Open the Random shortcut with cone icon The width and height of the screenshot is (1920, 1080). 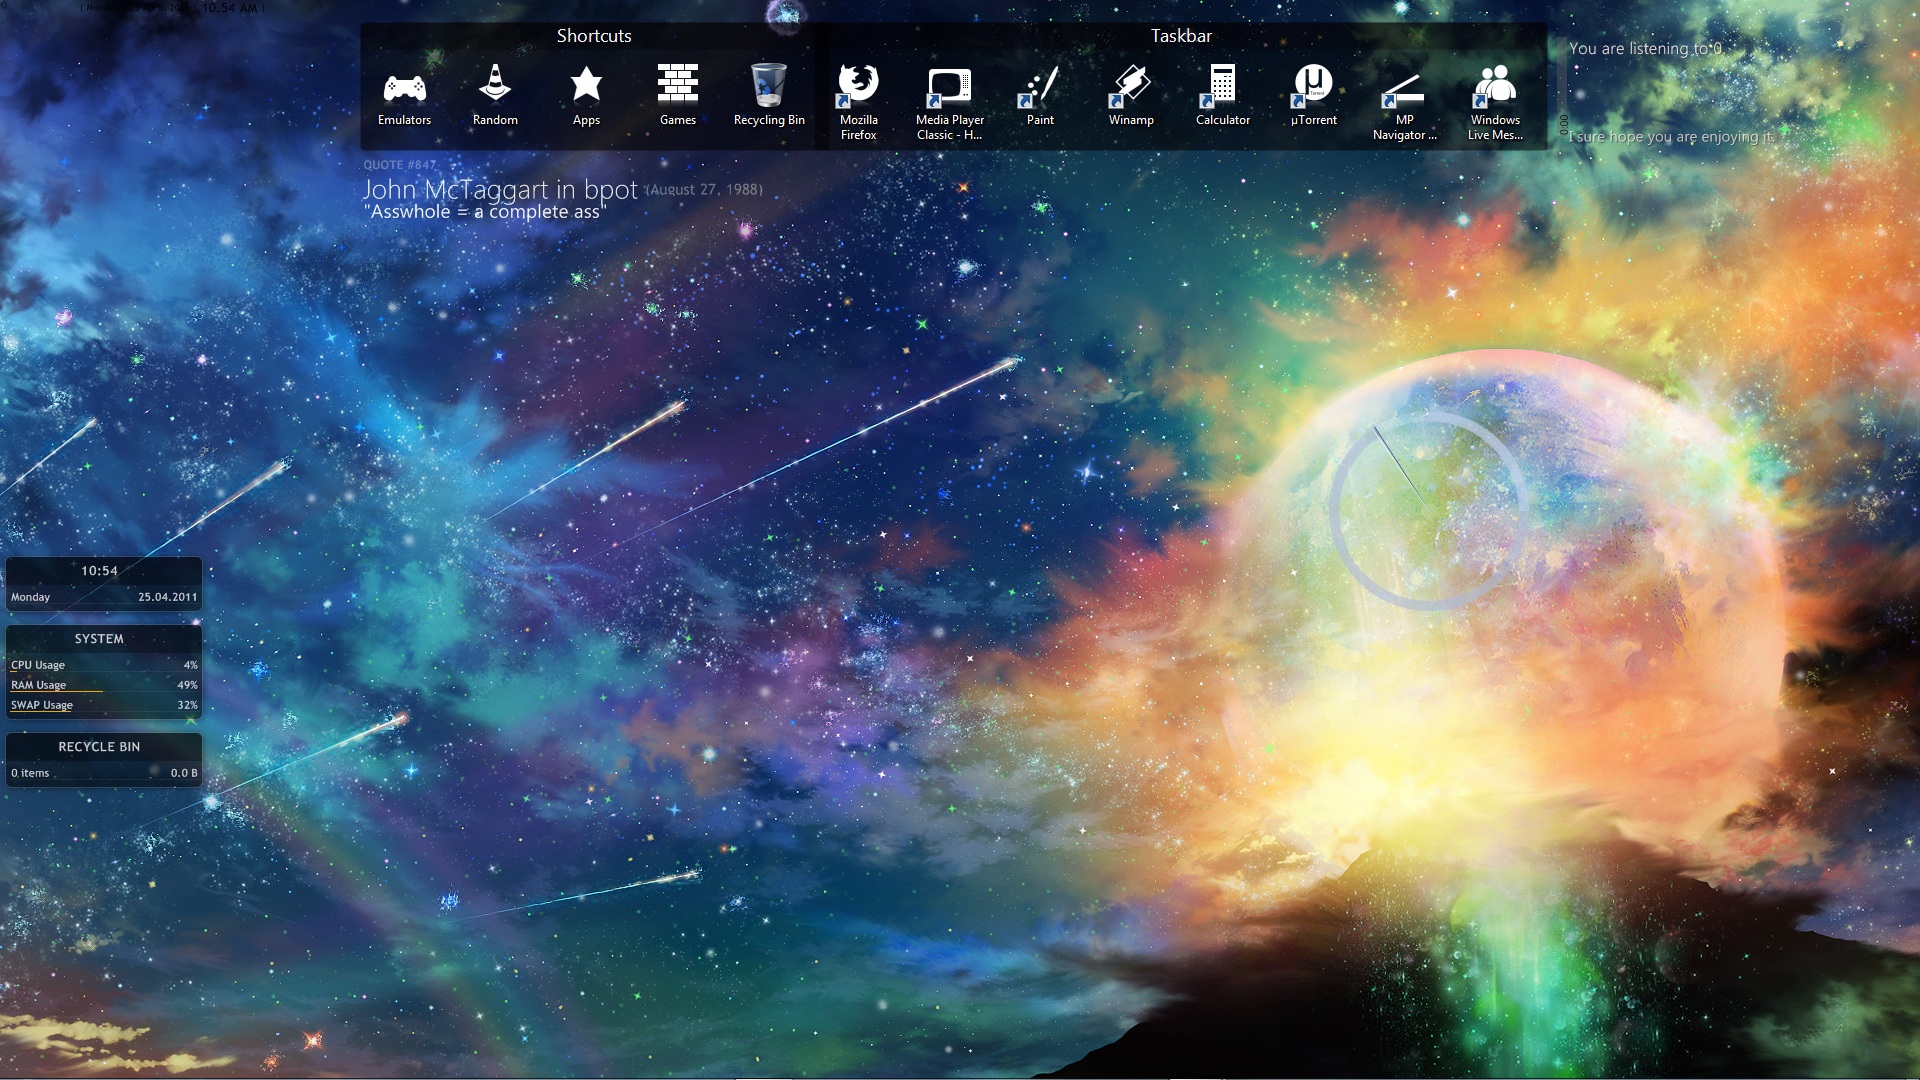pos(495,97)
